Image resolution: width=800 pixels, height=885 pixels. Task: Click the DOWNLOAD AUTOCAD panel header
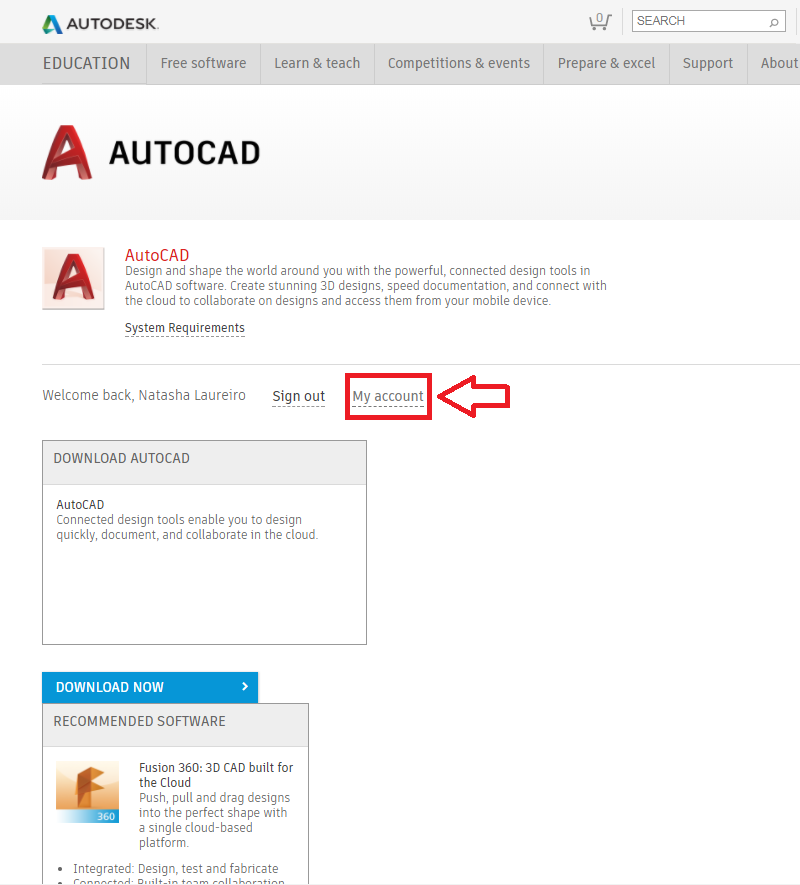204,462
